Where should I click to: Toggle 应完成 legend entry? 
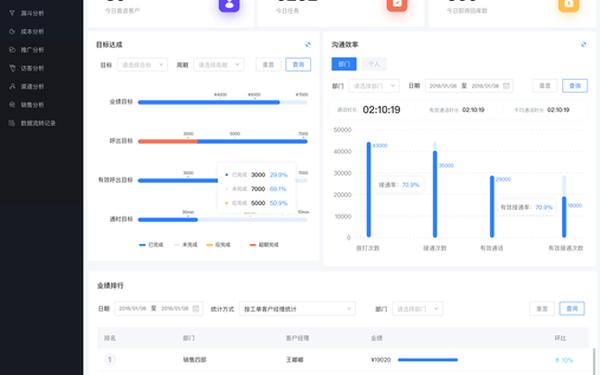coord(218,245)
